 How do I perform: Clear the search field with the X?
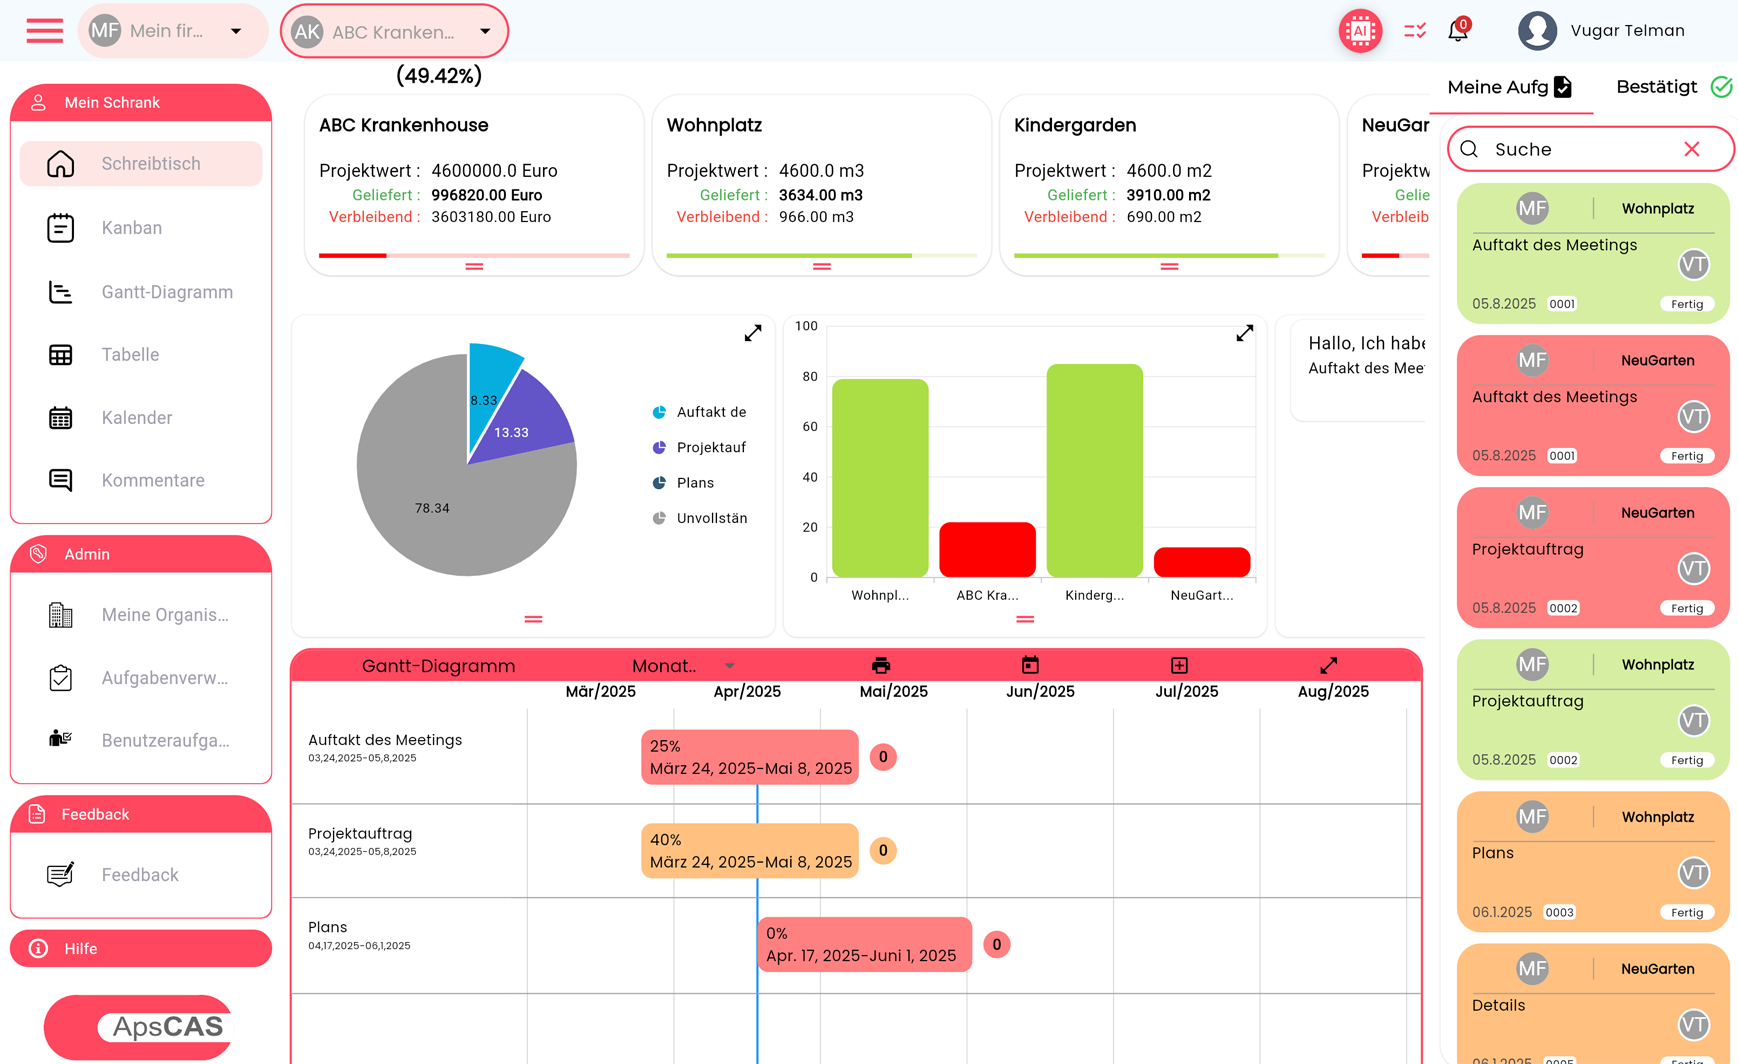click(x=1691, y=148)
